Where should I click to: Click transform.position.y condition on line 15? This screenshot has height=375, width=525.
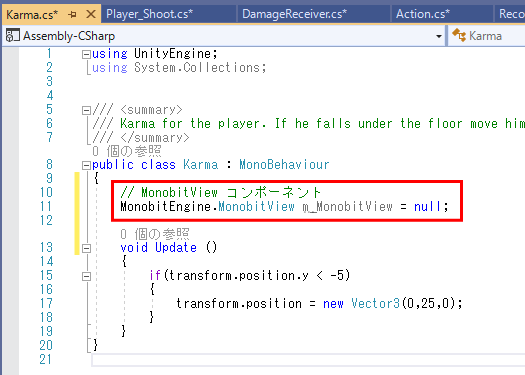point(238,276)
